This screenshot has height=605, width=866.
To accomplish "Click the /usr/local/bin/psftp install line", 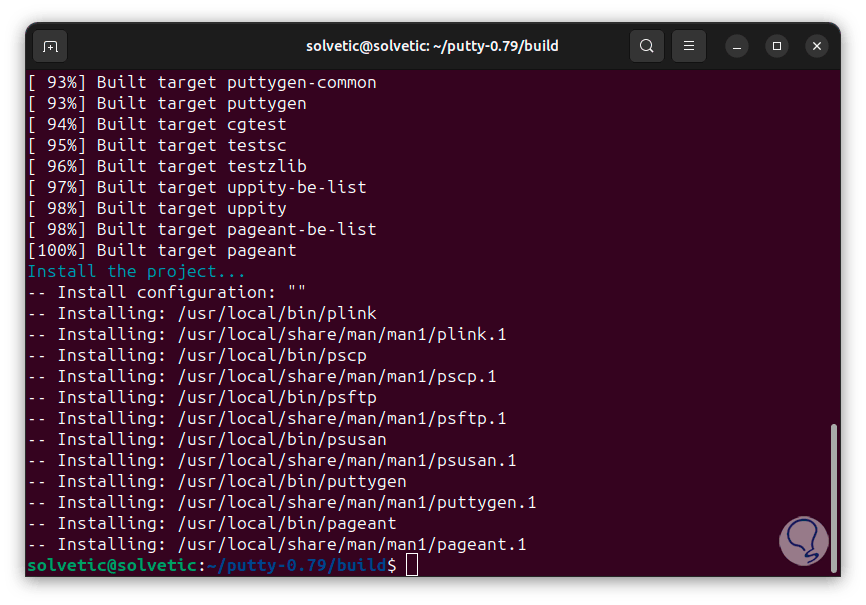I will click(x=202, y=397).
